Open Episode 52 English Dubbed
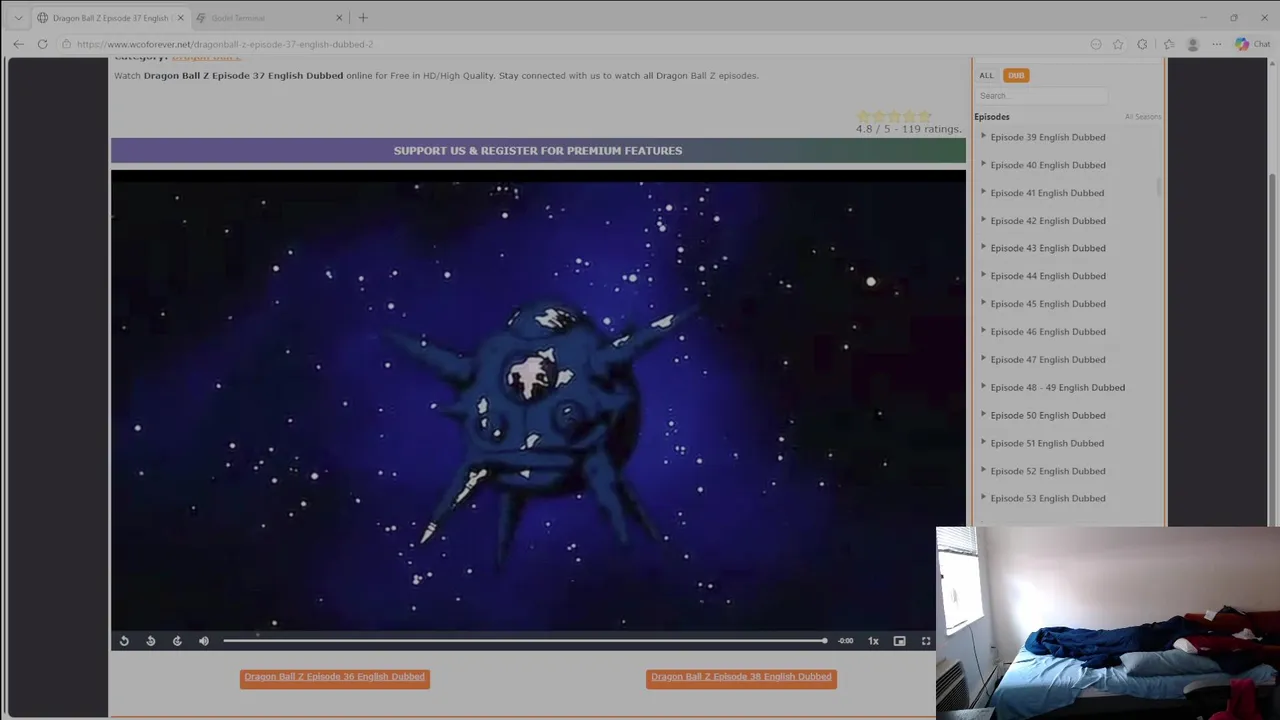The image size is (1280, 720). pos(1048,471)
